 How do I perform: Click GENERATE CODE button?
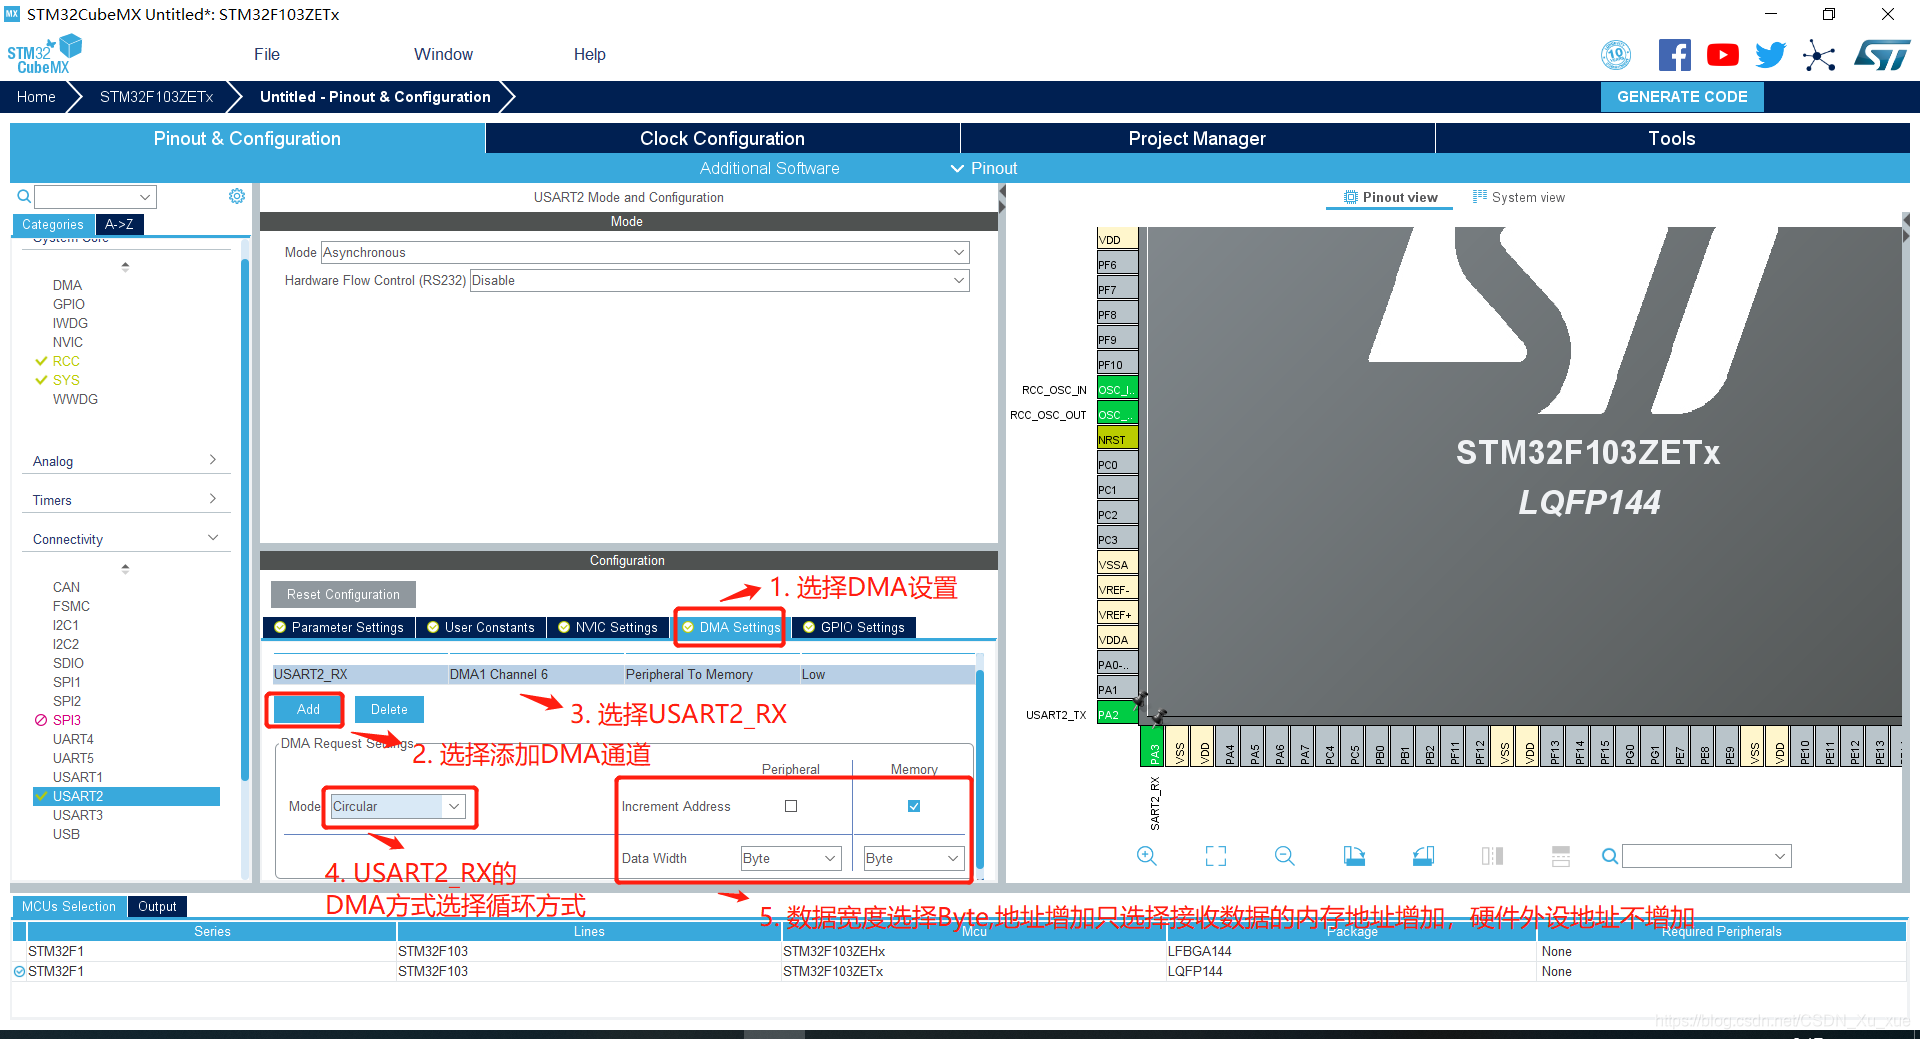(x=1682, y=97)
